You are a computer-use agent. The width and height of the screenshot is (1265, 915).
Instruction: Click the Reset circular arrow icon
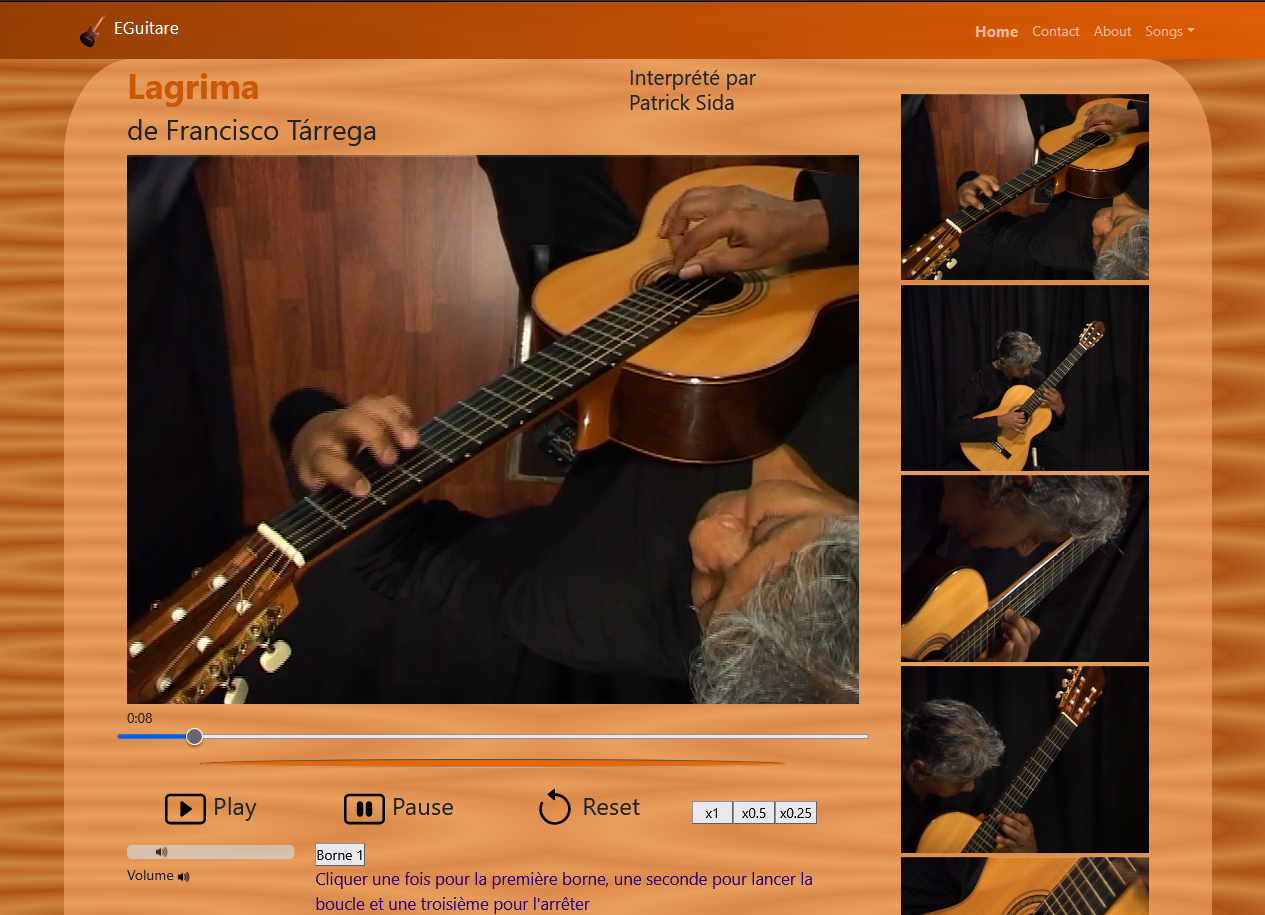click(x=554, y=807)
